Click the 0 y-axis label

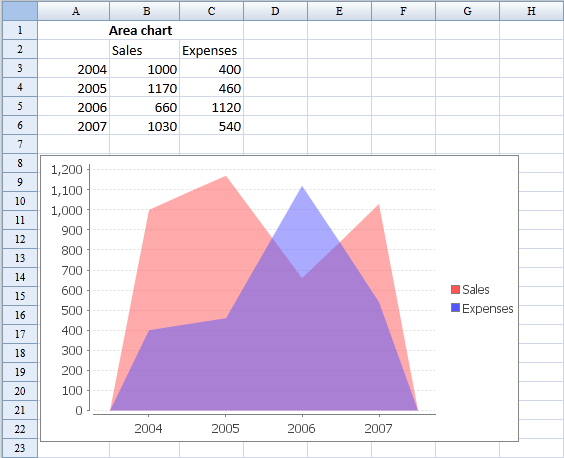pyautogui.click(x=79, y=411)
